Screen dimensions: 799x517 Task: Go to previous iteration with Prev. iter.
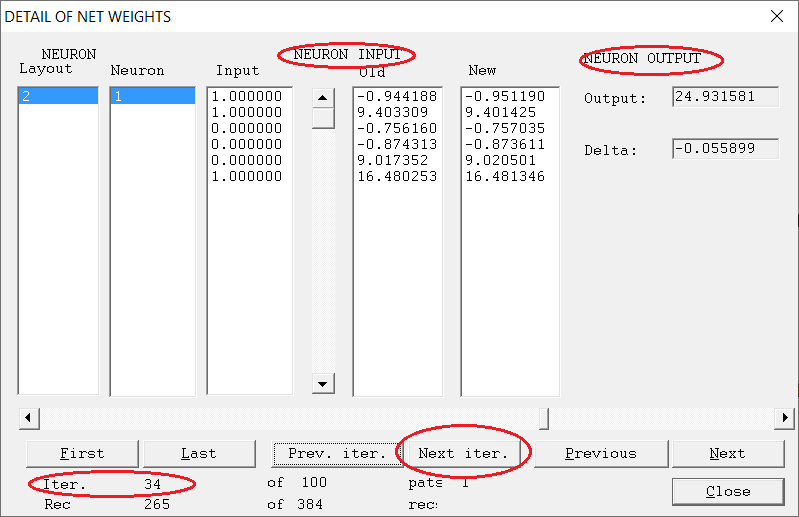(335, 453)
